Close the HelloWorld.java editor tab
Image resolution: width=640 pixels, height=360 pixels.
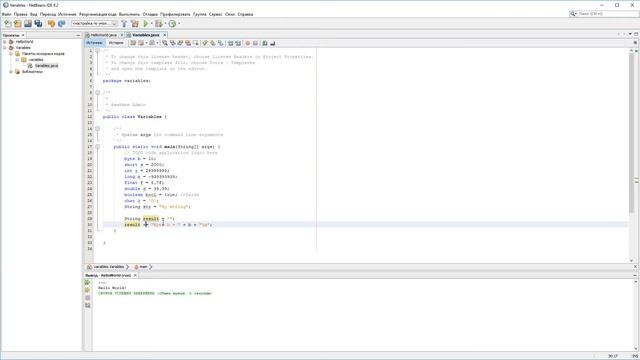click(122, 35)
